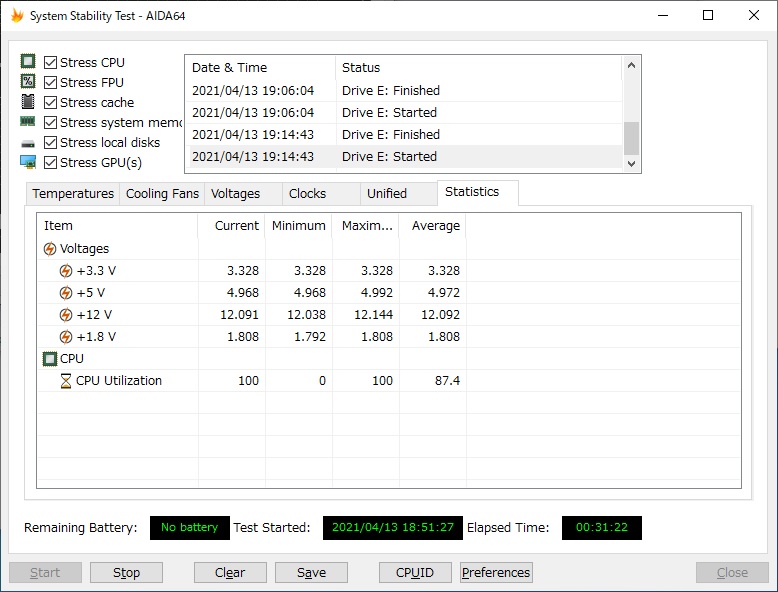Click the monitor icon beside Stress GPU(s)
778x592 pixels.
click(28, 162)
